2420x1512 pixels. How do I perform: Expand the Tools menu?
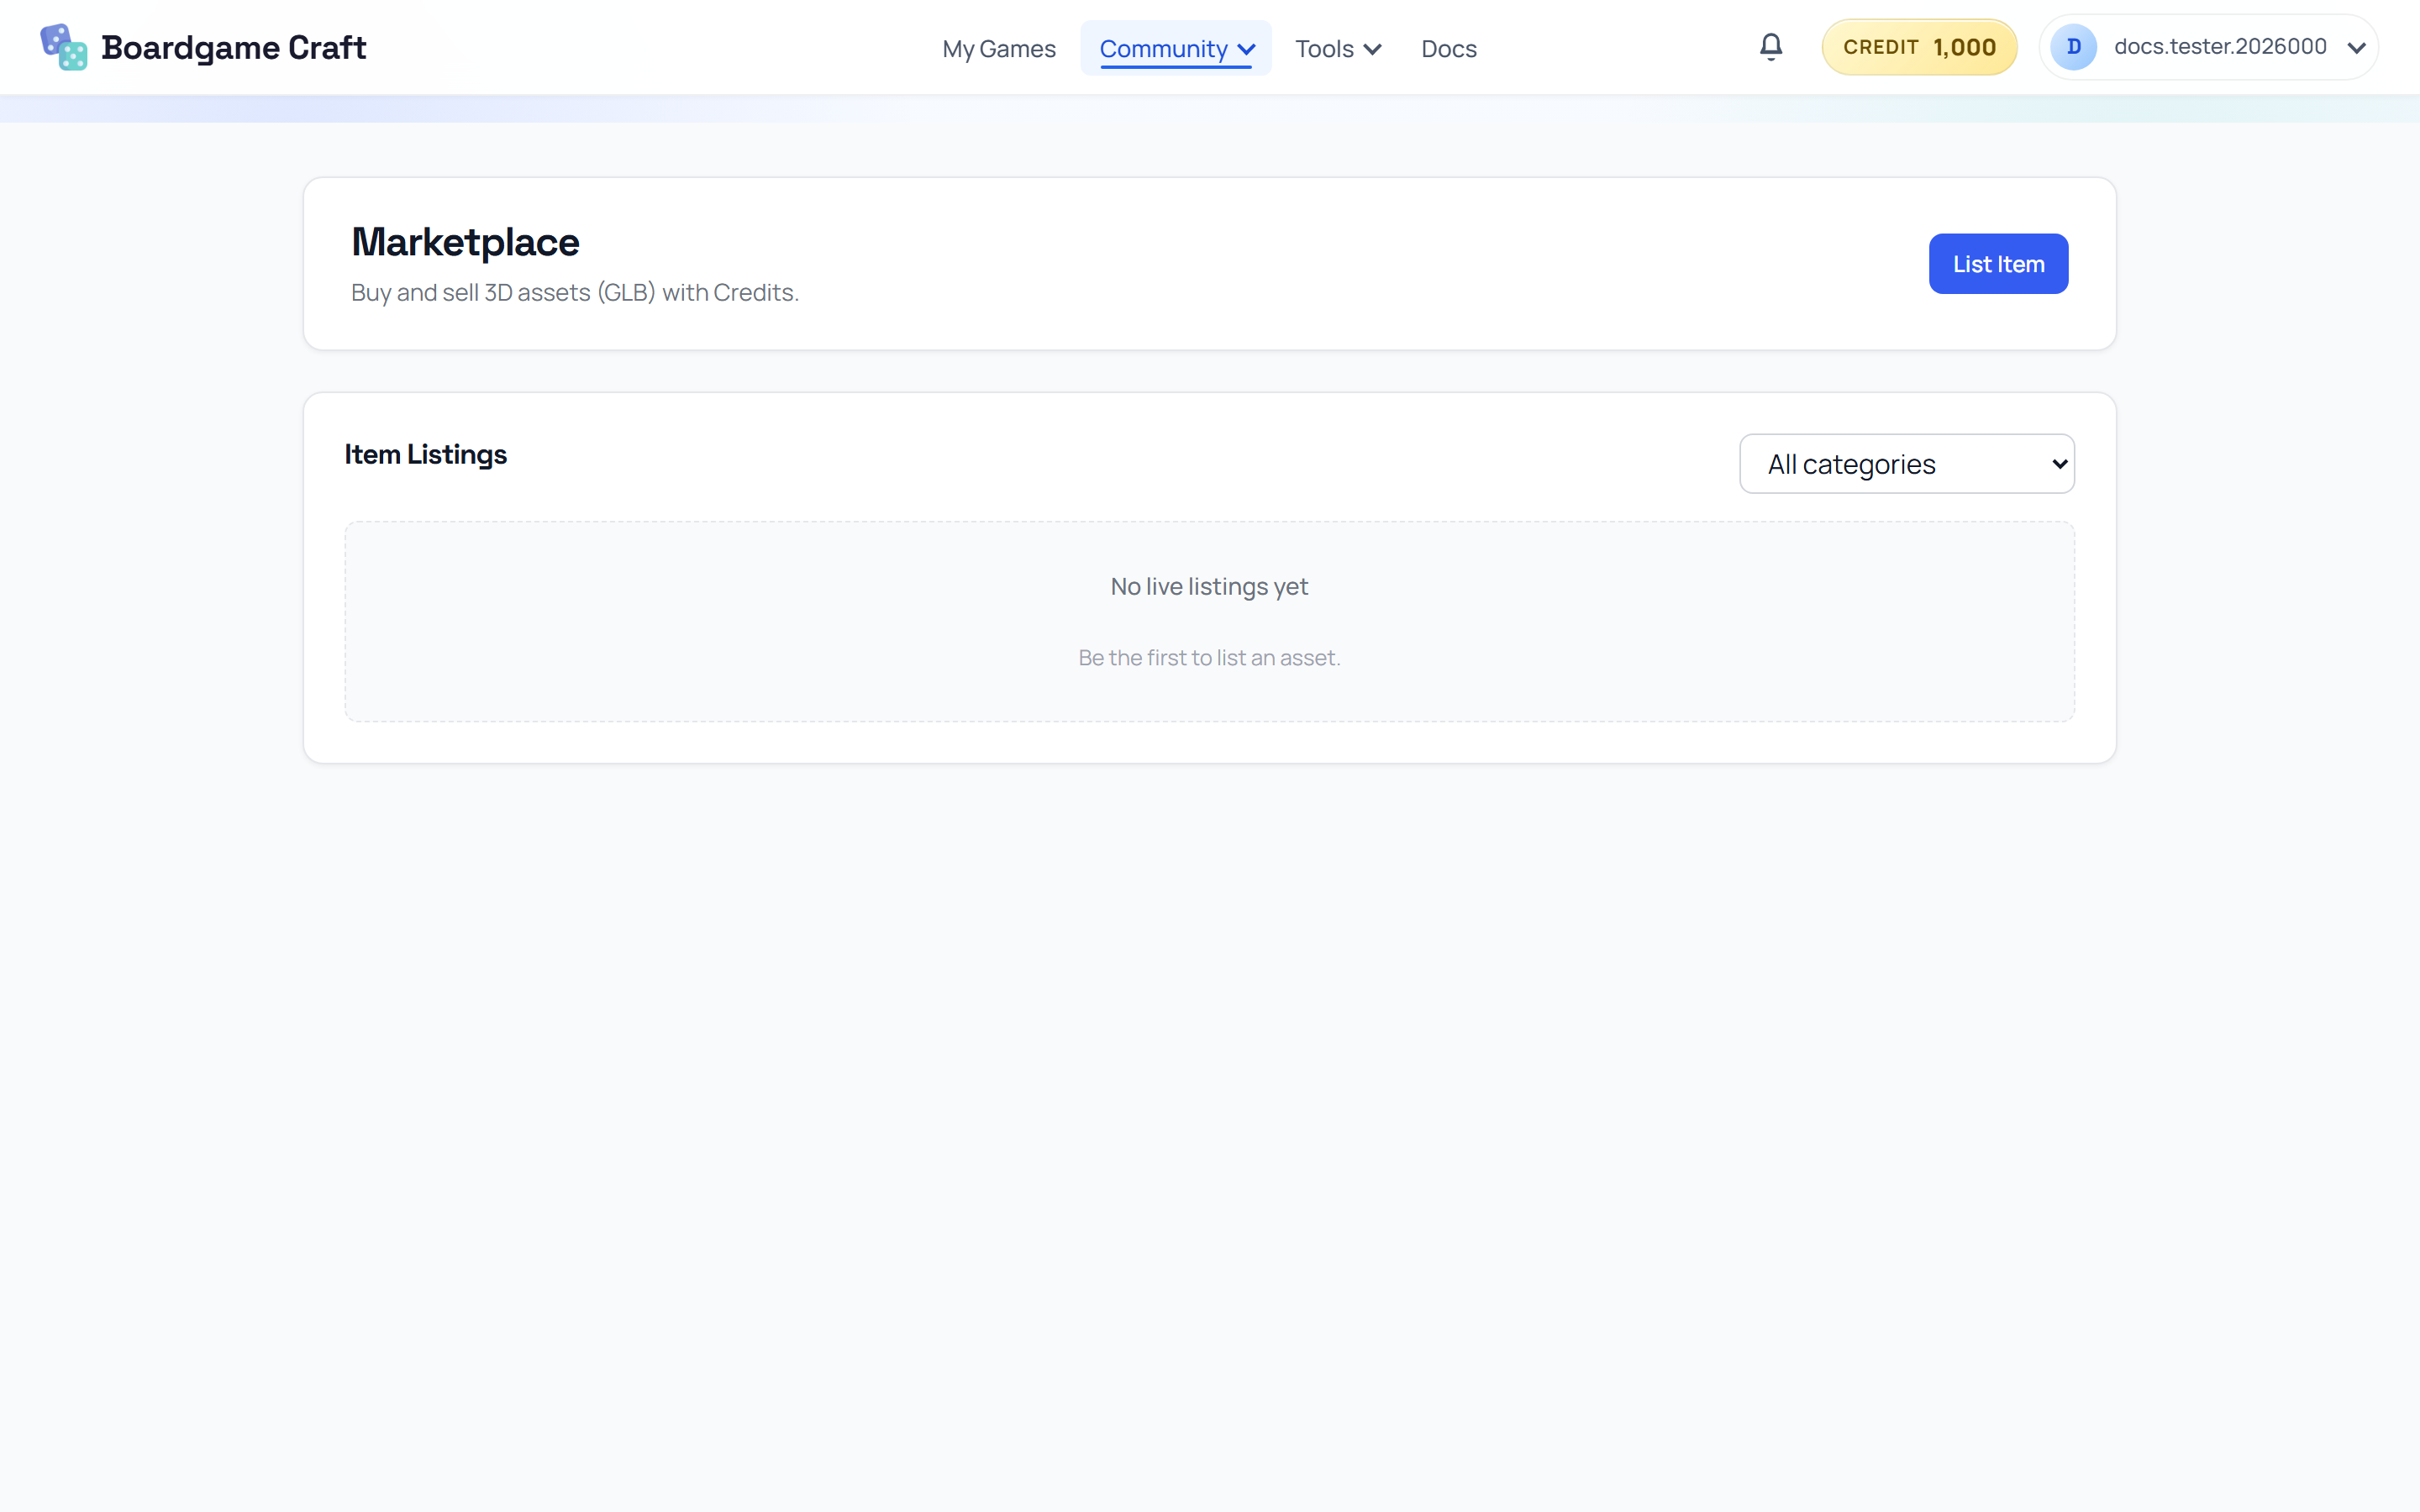coord(1338,48)
